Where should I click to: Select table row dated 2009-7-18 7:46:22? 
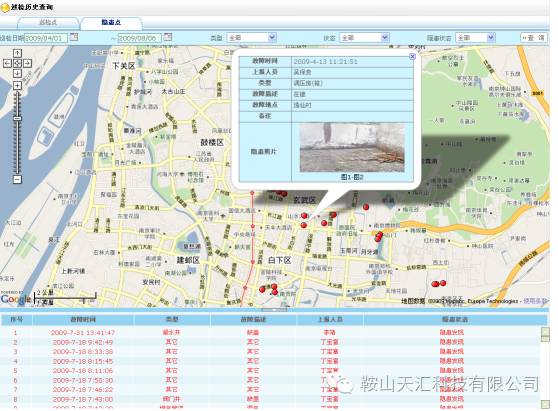[270, 390]
